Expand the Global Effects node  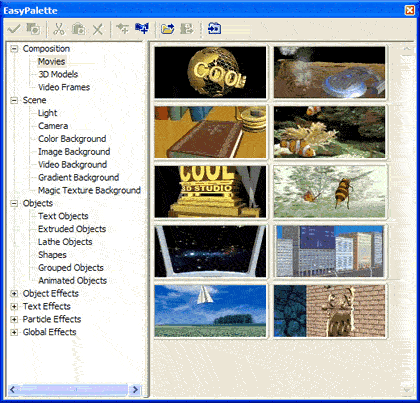tap(14, 332)
